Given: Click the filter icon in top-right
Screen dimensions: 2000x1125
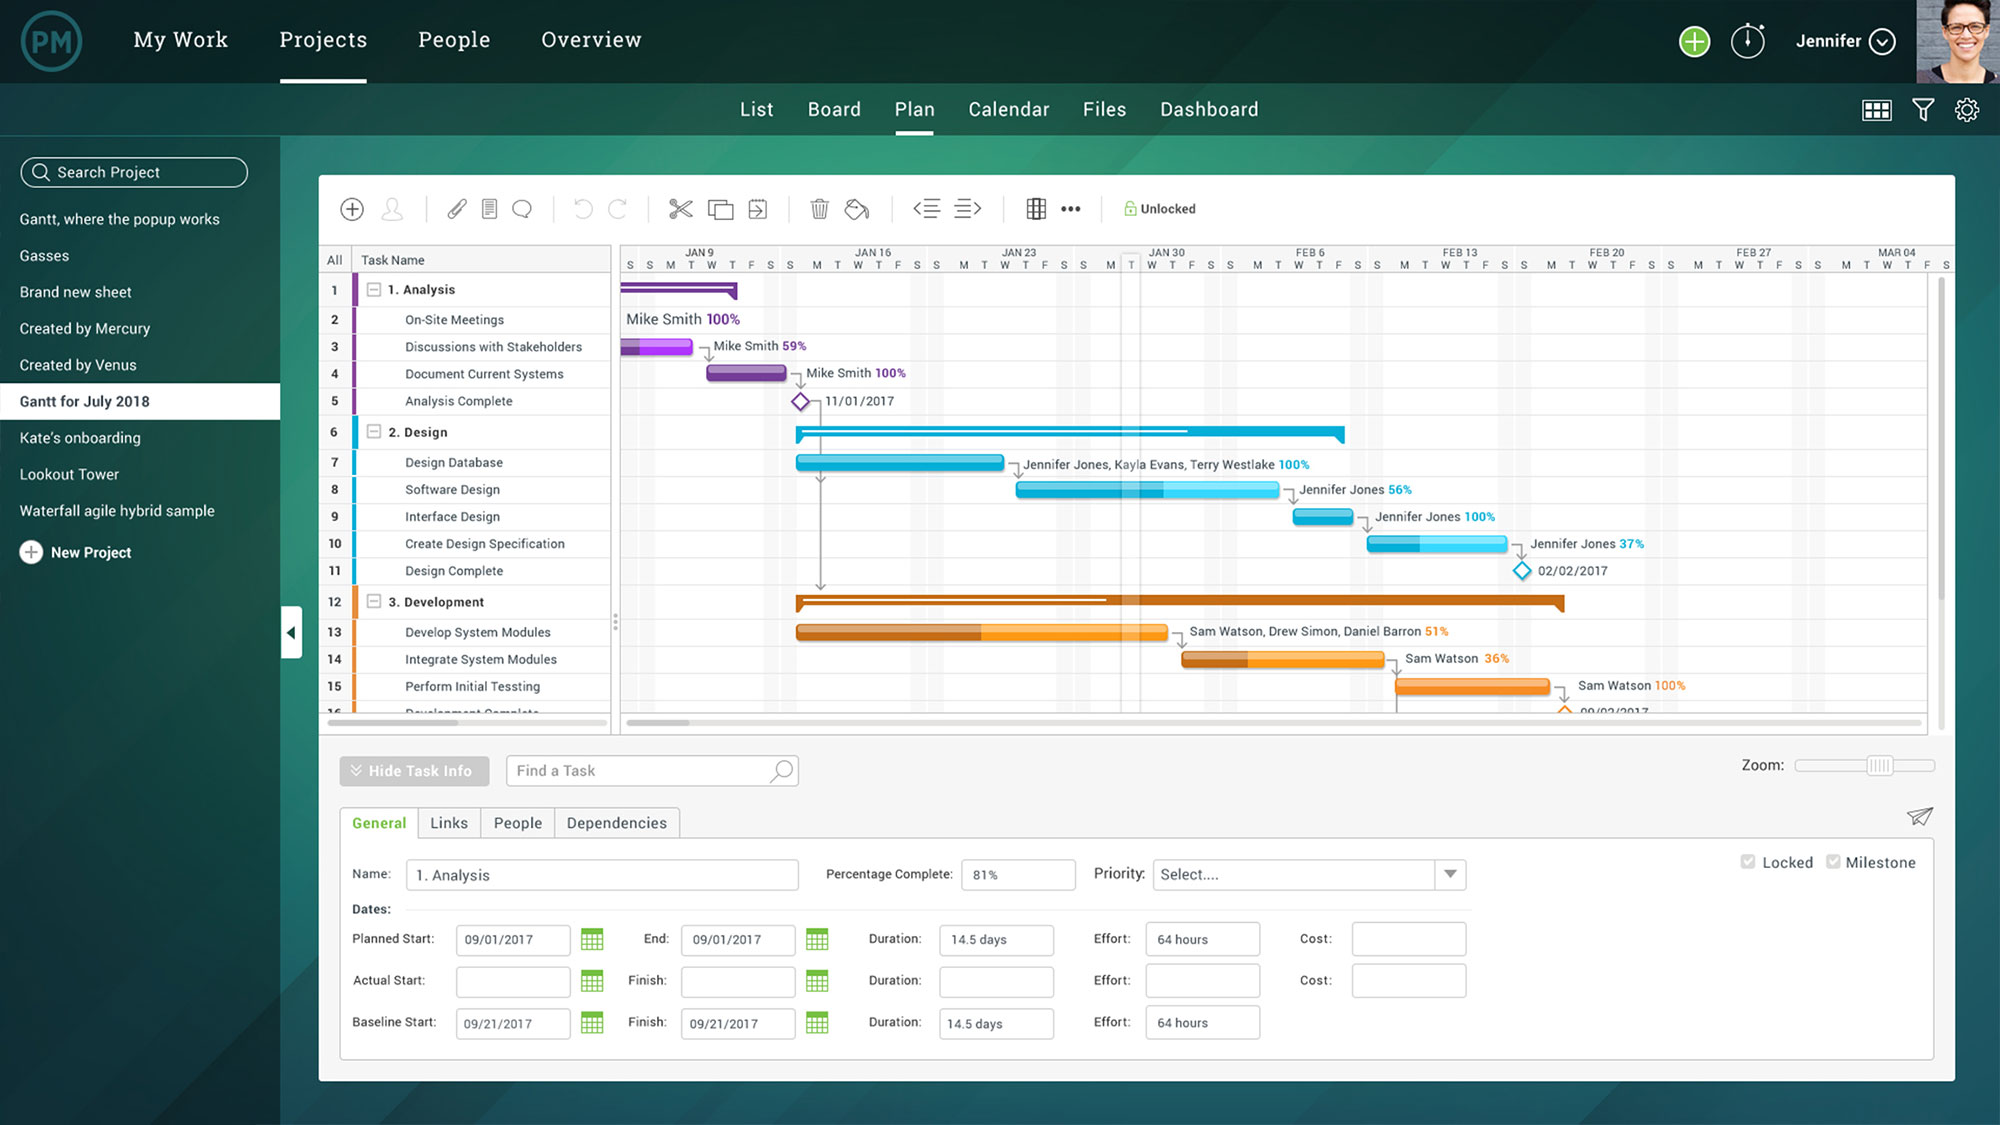Looking at the screenshot, I should pyautogui.click(x=1924, y=110).
